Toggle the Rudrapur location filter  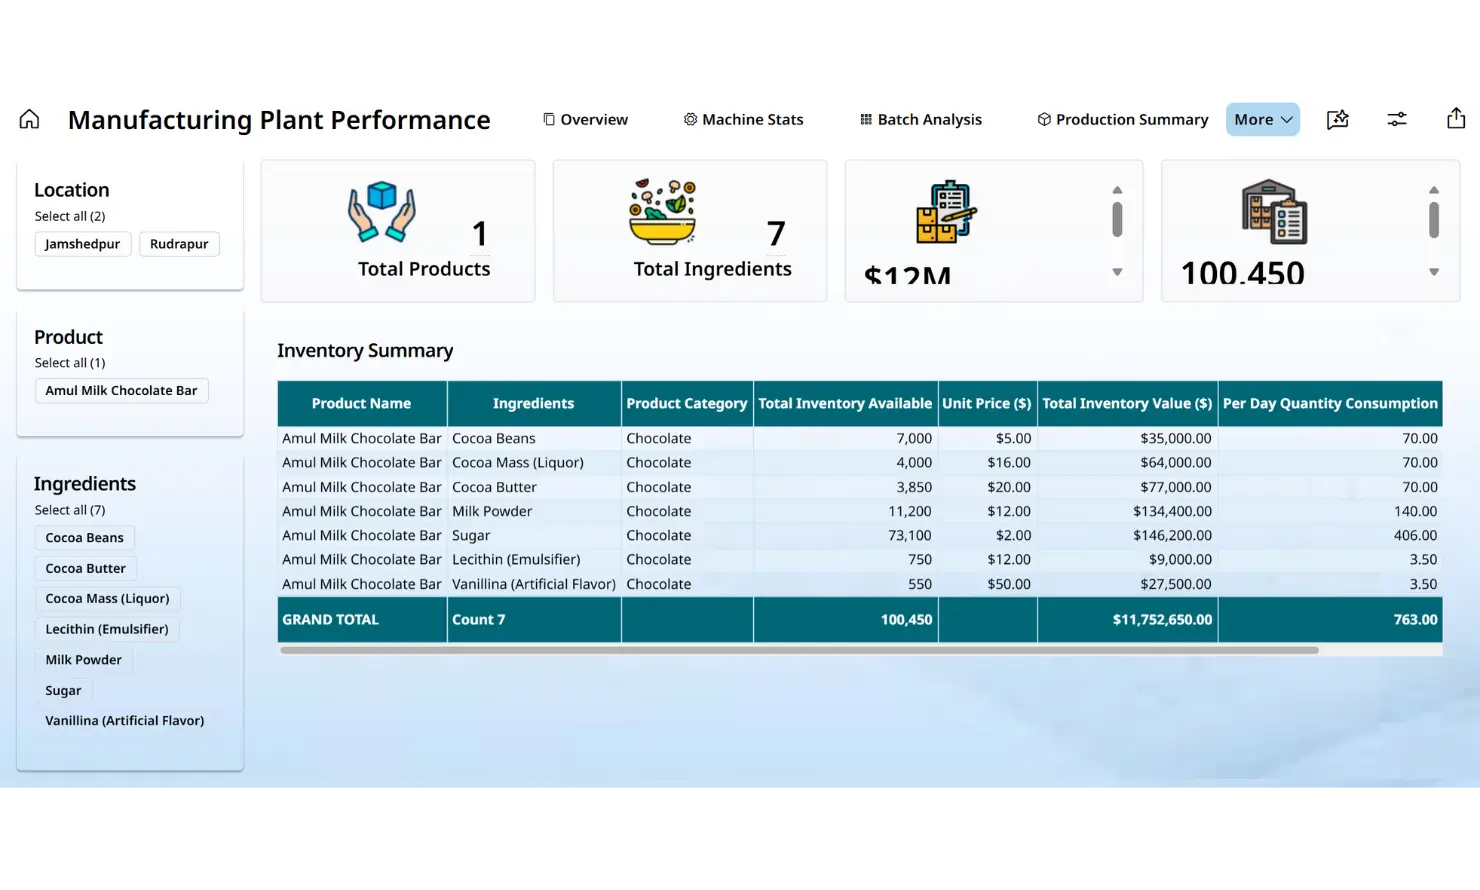click(x=179, y=244)
